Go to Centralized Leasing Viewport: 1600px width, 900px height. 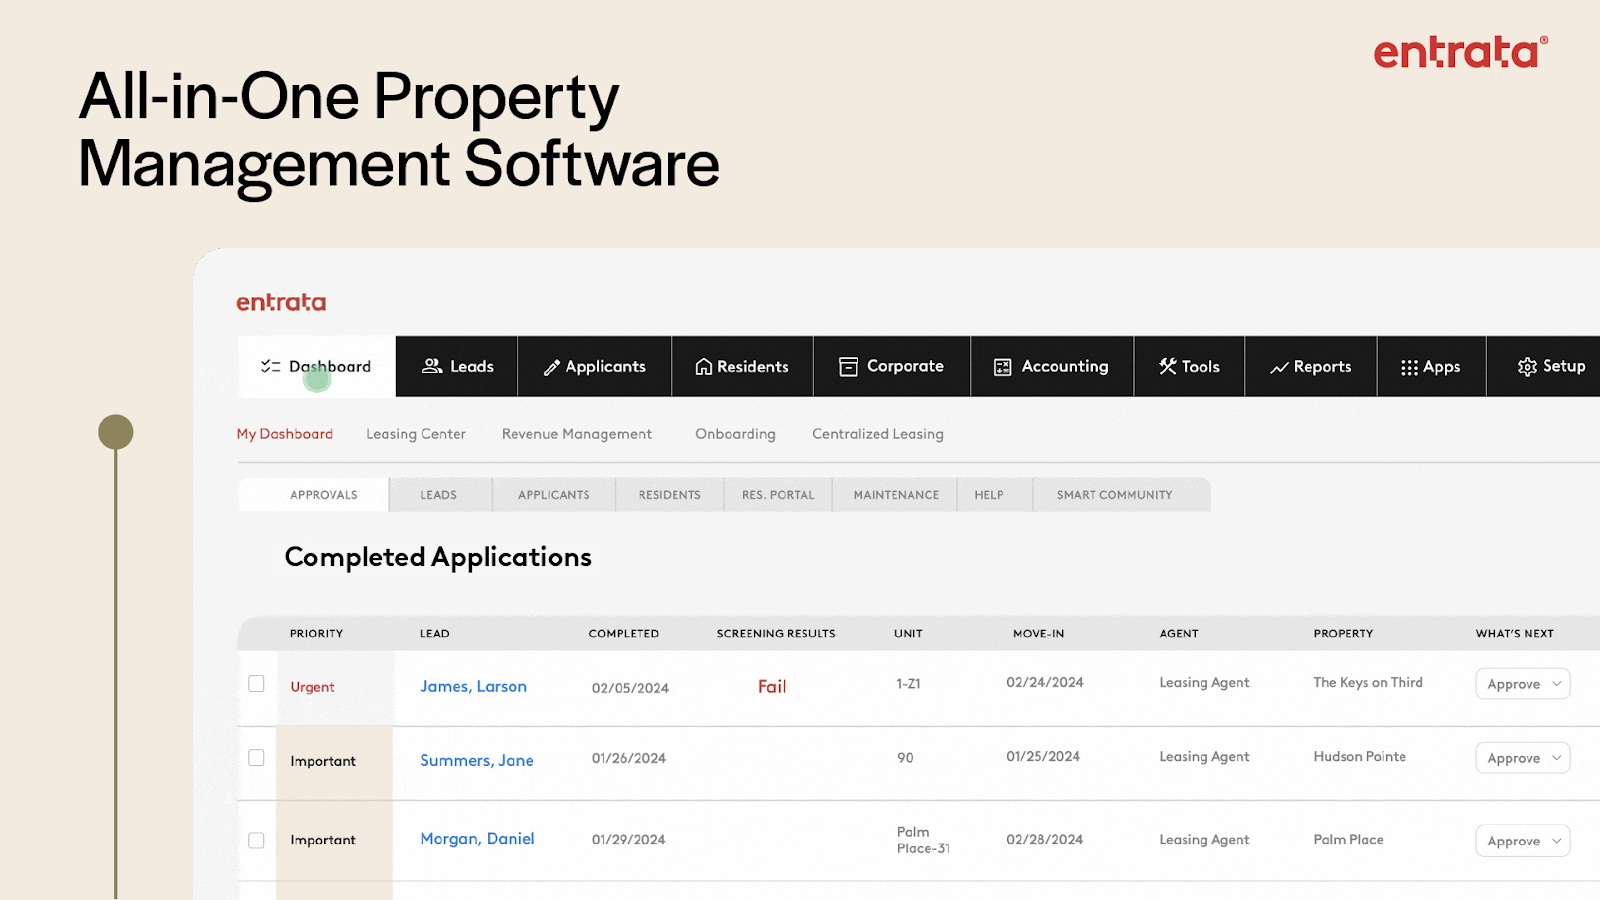878,434
